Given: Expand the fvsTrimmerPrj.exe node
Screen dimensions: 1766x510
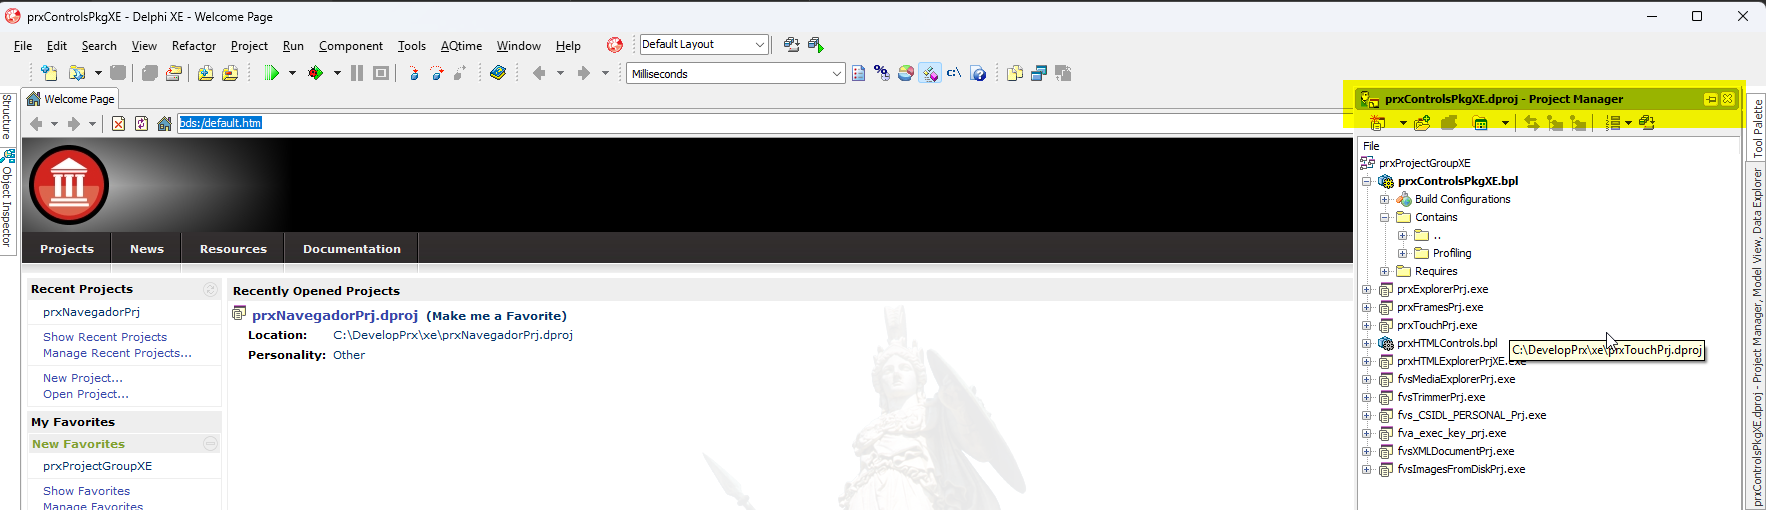Looking at the screenshot, I should (x=1367, y=397).
